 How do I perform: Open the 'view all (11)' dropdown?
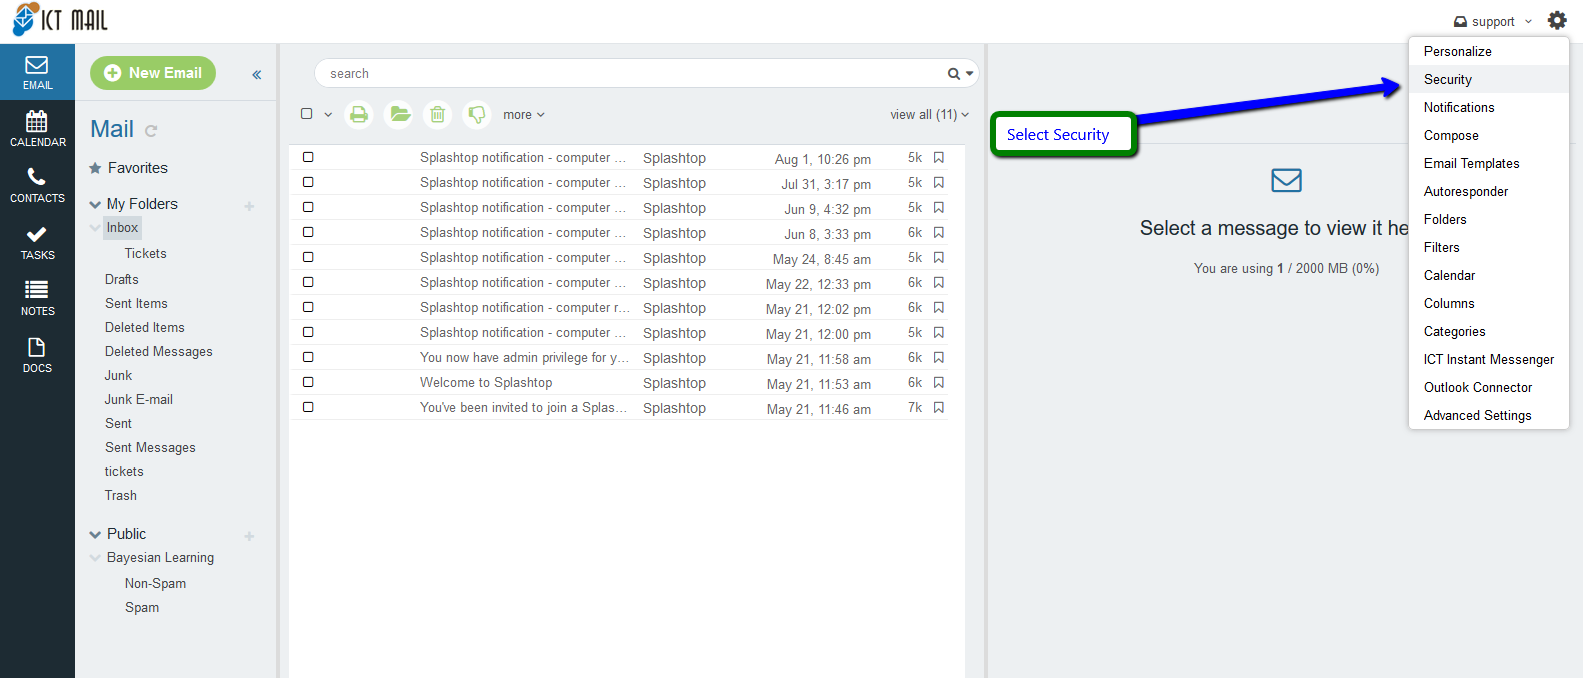coord(929,115)
